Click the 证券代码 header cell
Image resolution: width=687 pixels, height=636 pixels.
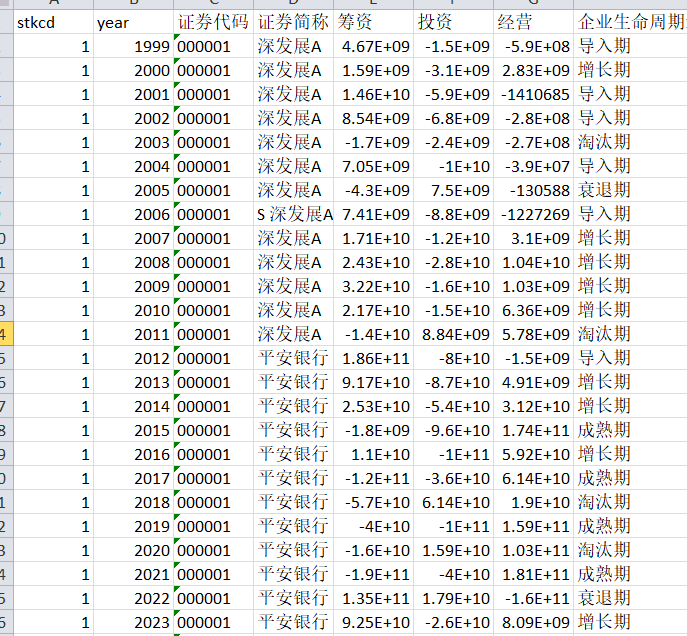(x=213, y=22)
